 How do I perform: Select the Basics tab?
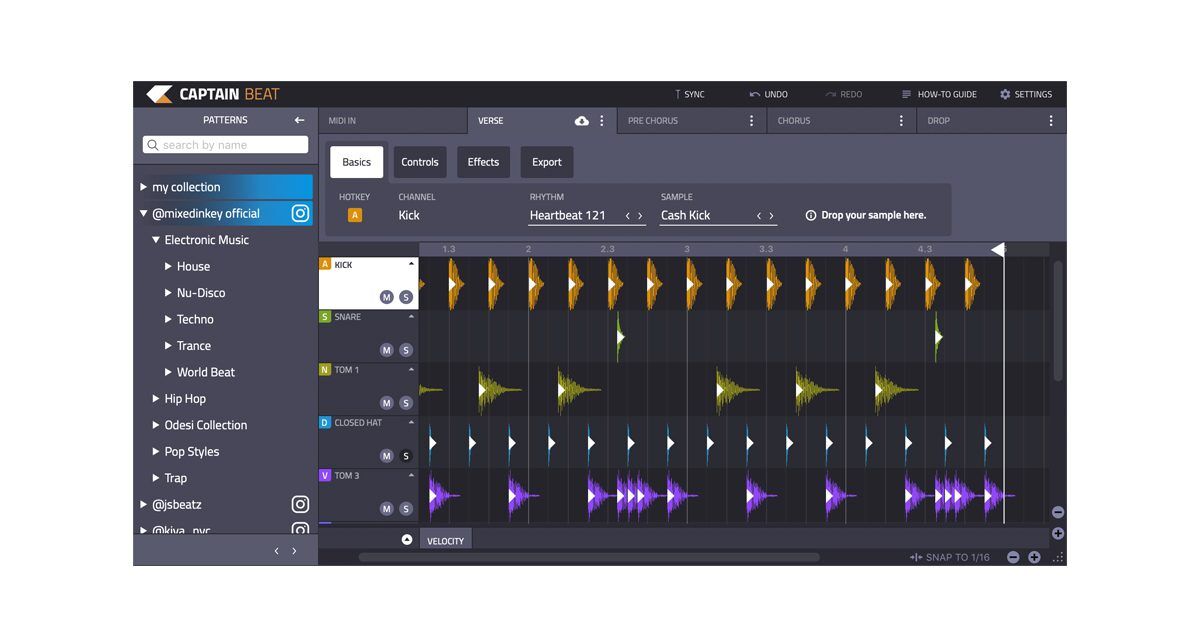pos(357,162)
